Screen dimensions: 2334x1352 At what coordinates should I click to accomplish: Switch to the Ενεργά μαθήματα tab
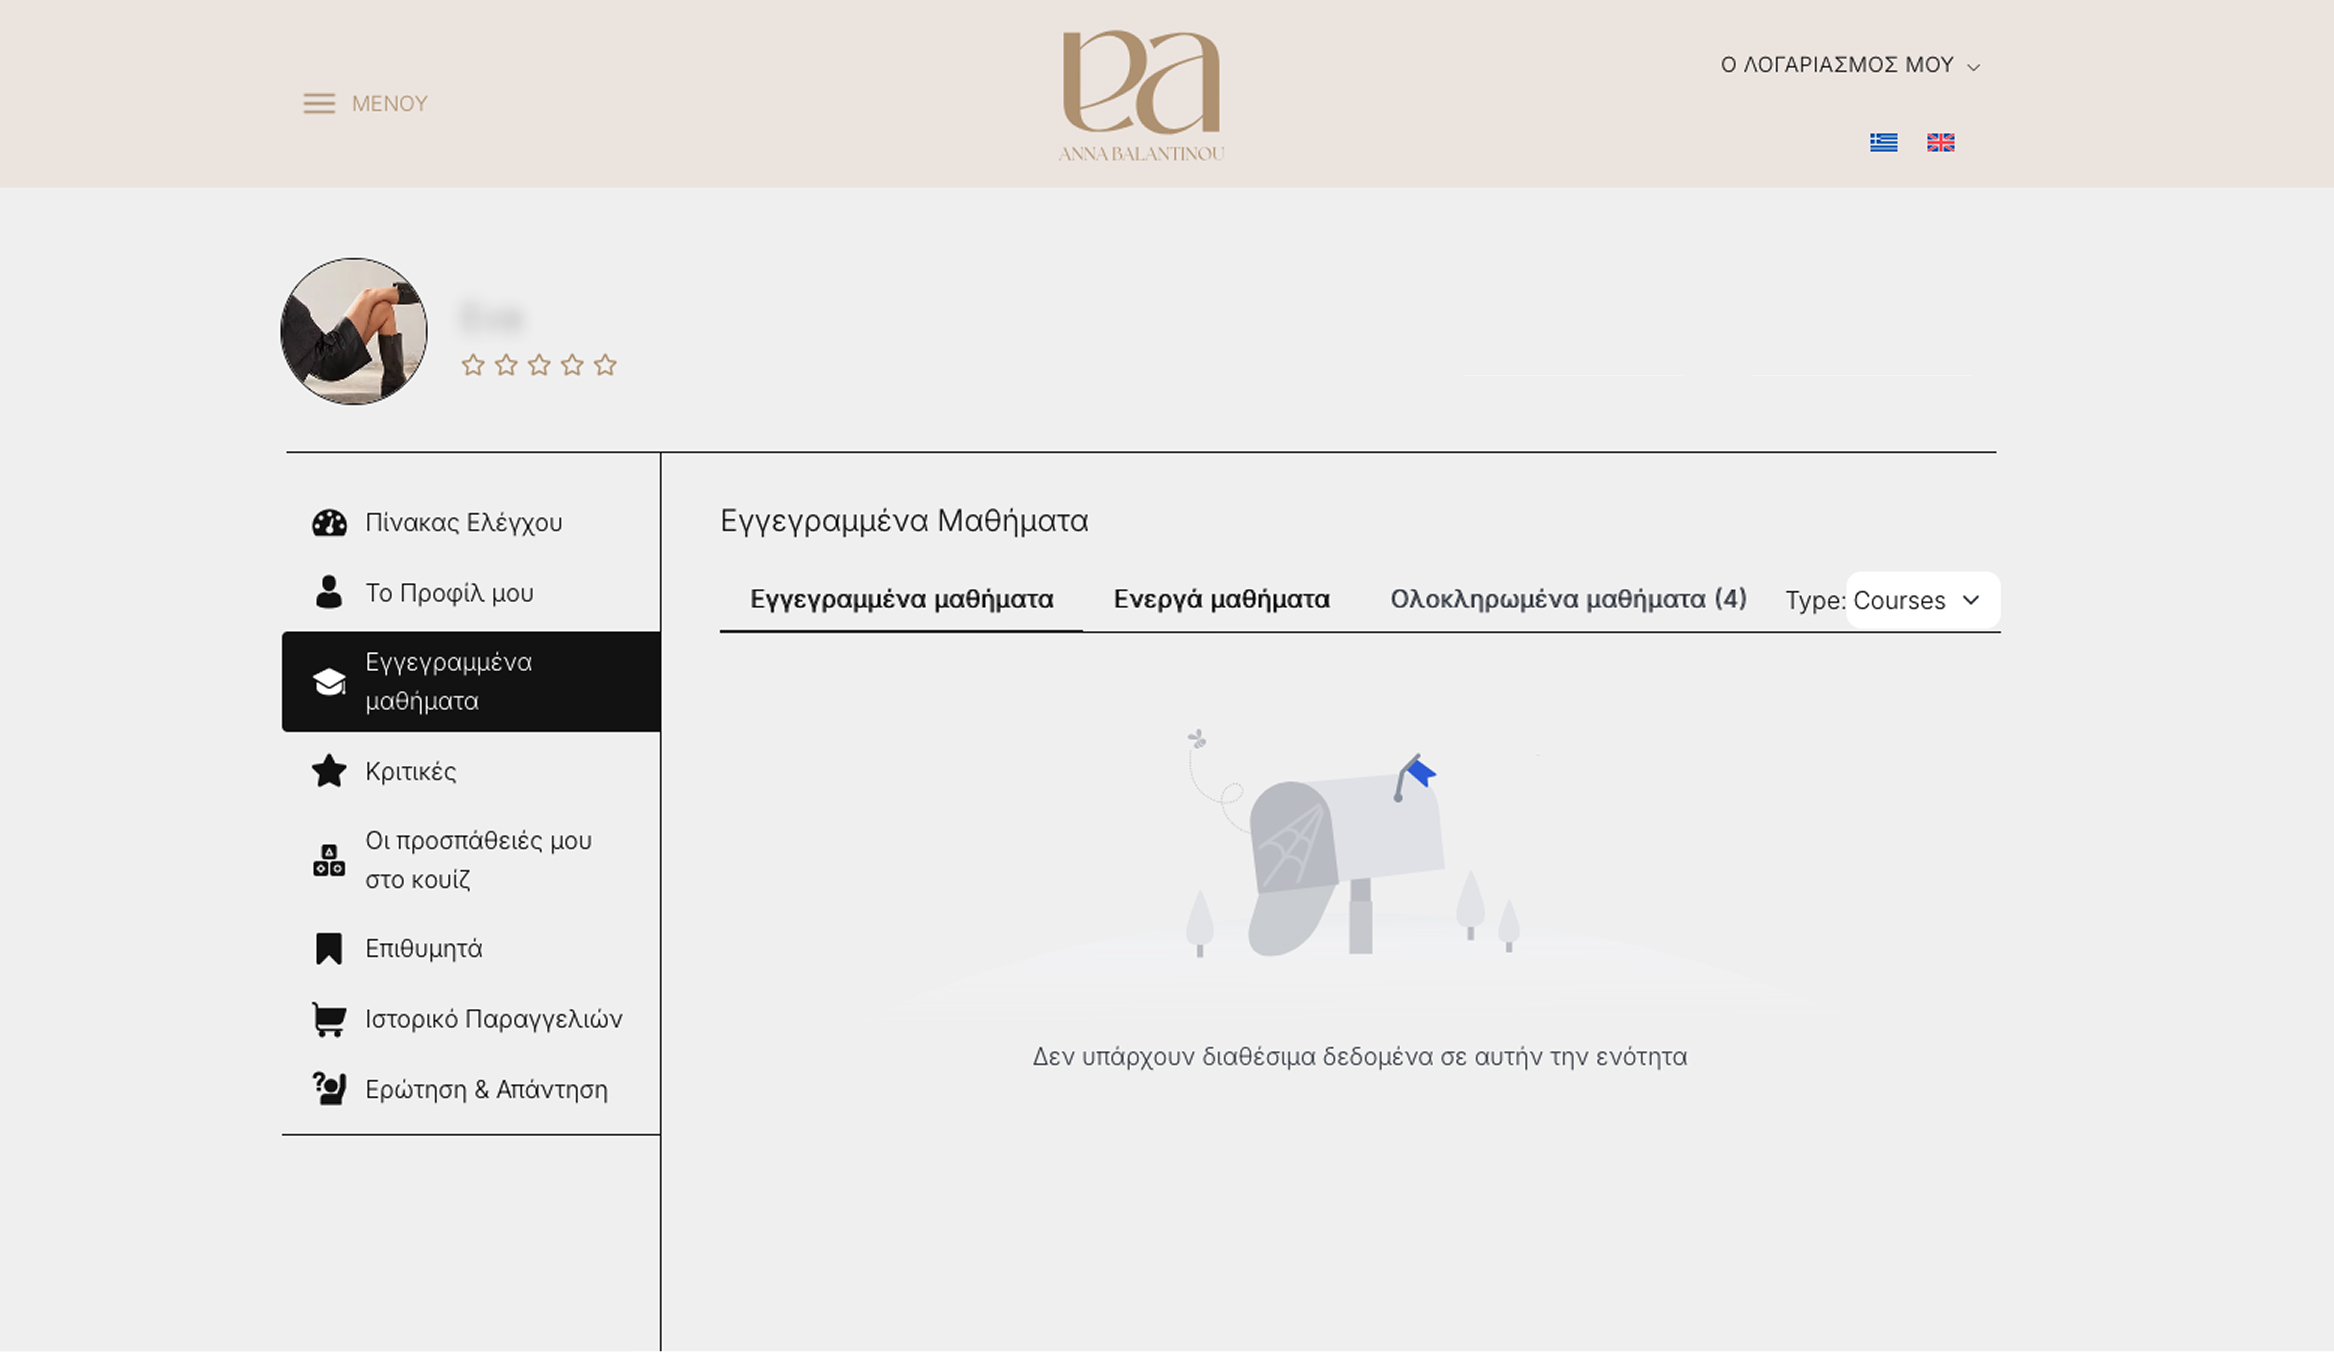1221,599
